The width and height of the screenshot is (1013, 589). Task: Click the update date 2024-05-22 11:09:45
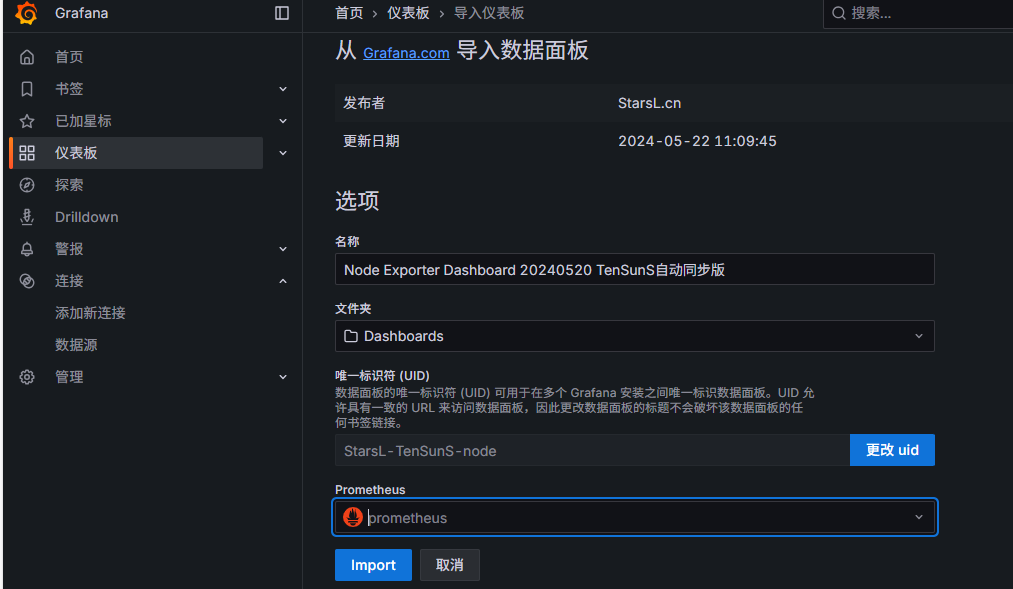click(x=697, y=141)
